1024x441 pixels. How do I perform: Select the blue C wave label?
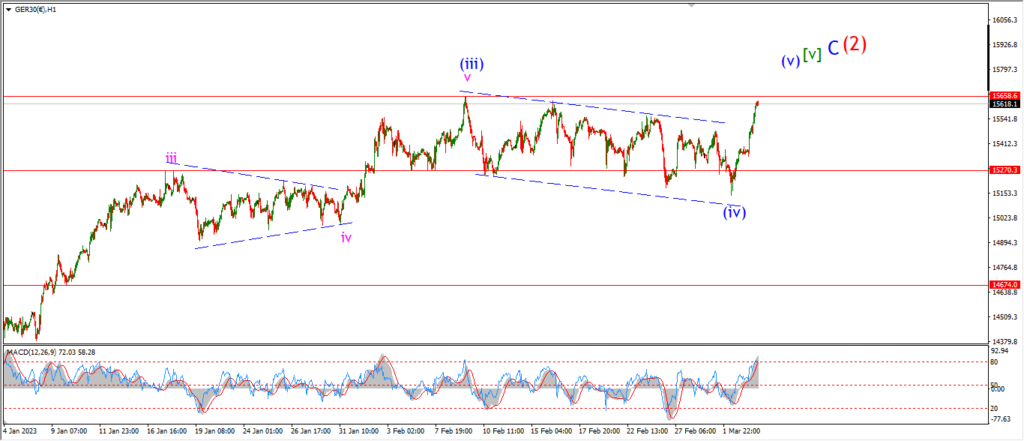(x=833, y=48)
